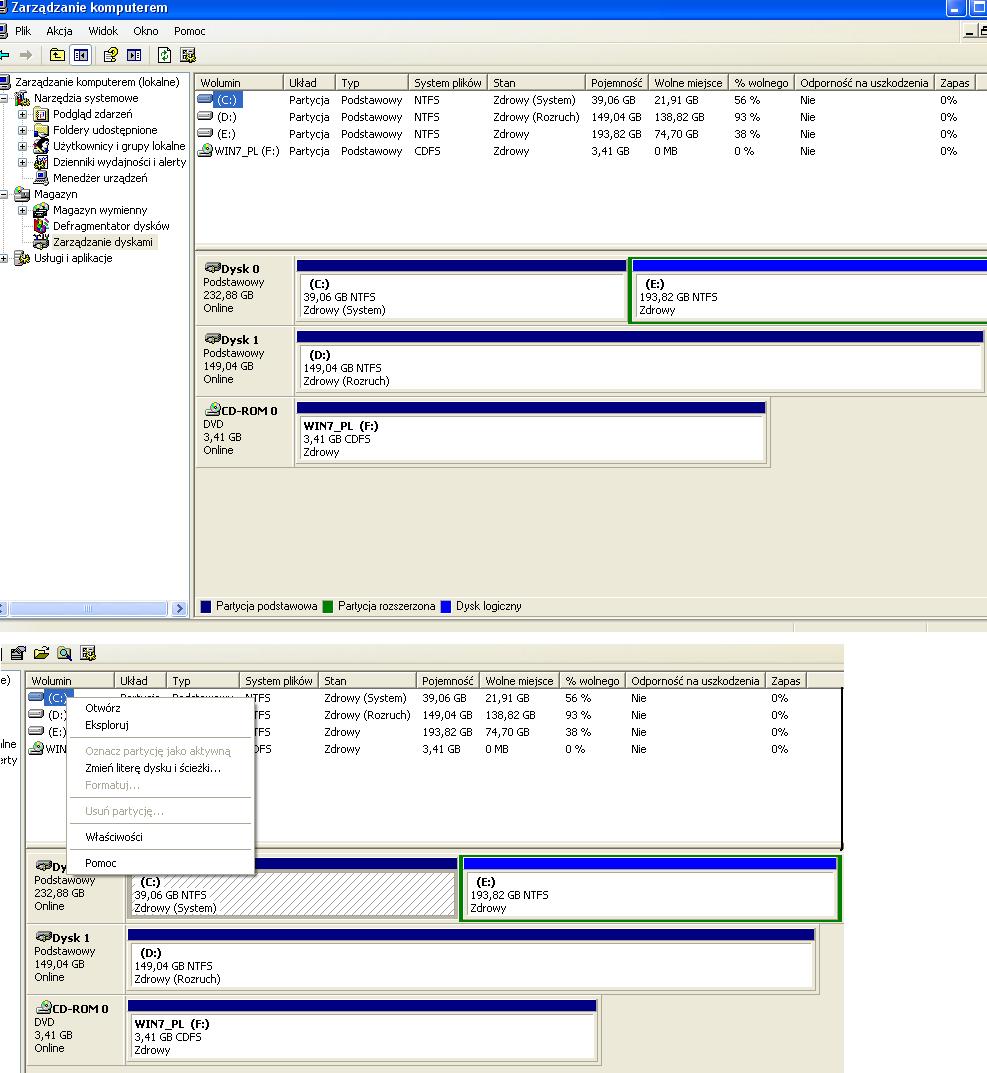Click the upper Pojemność column header
Image resolution: width=987 pixels, height=1073 pixels.
pos(616,82)
